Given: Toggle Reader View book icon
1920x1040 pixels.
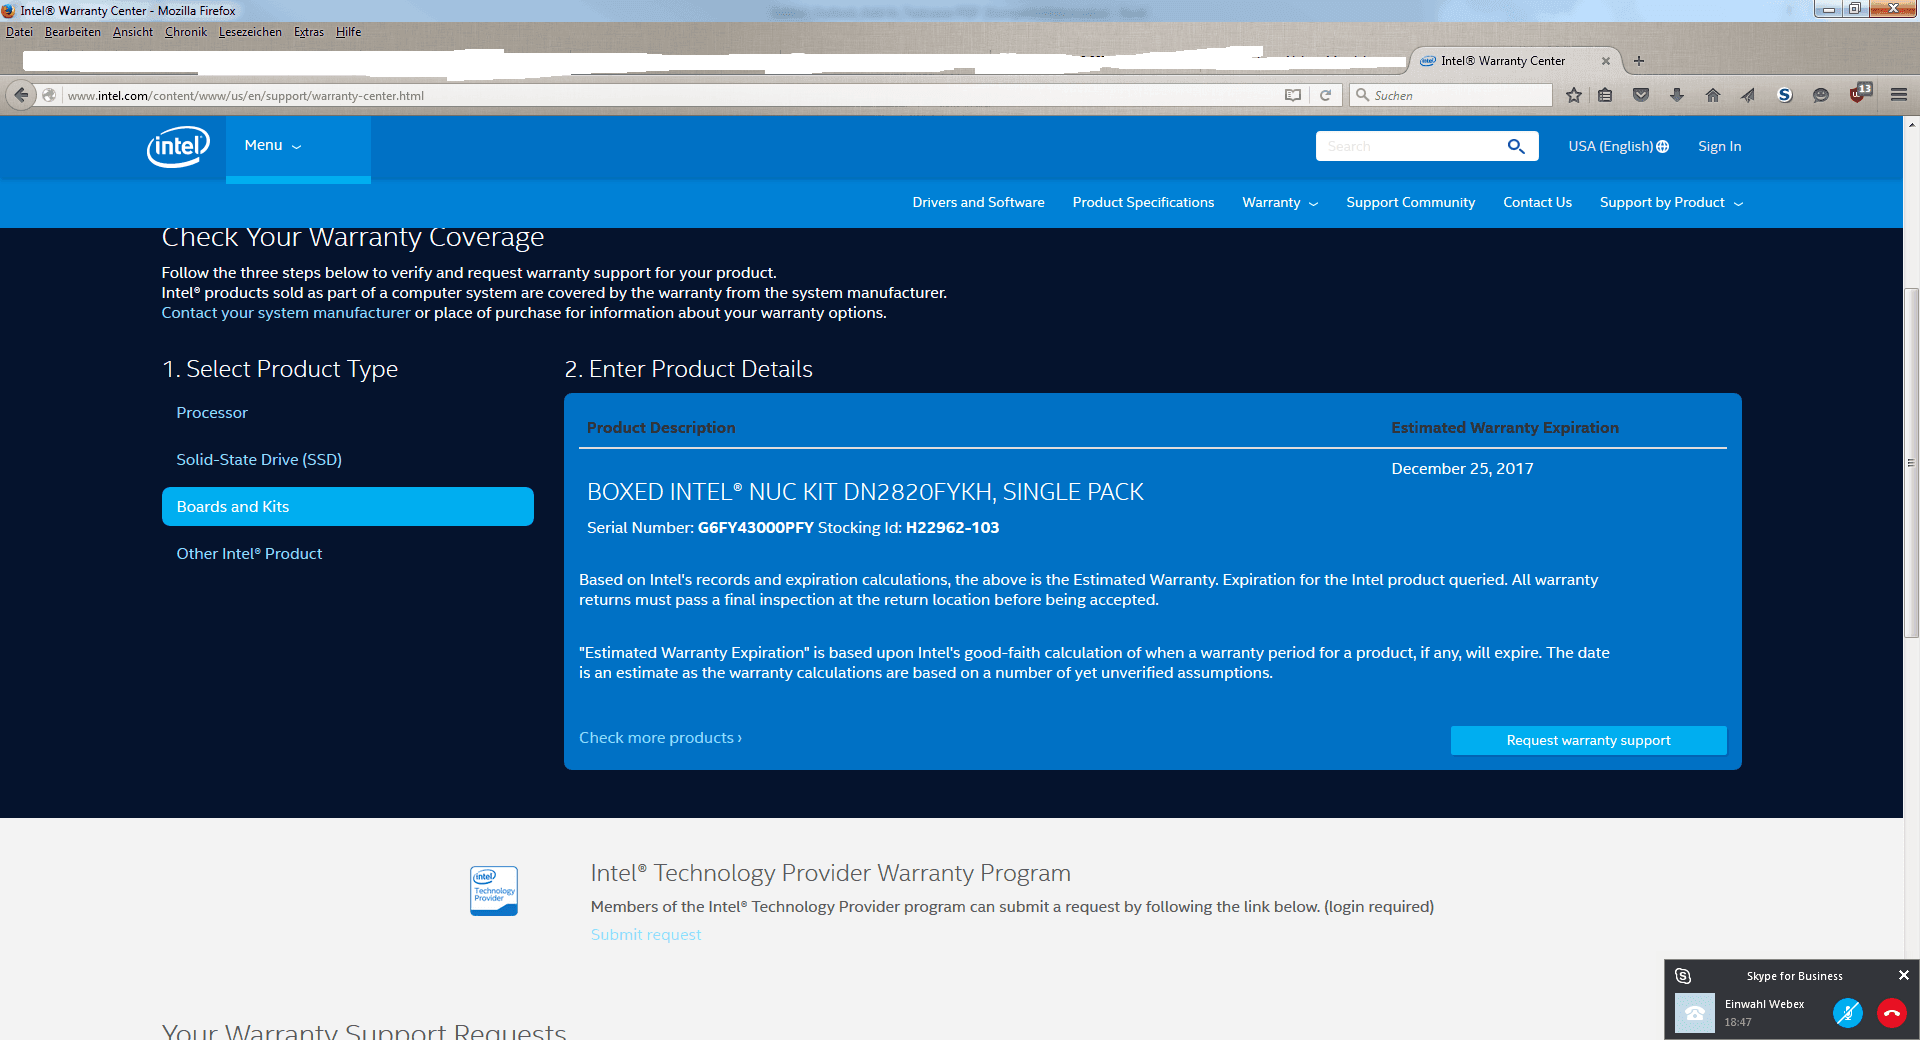Looking at the screenshot, I should coord(1293,95).
